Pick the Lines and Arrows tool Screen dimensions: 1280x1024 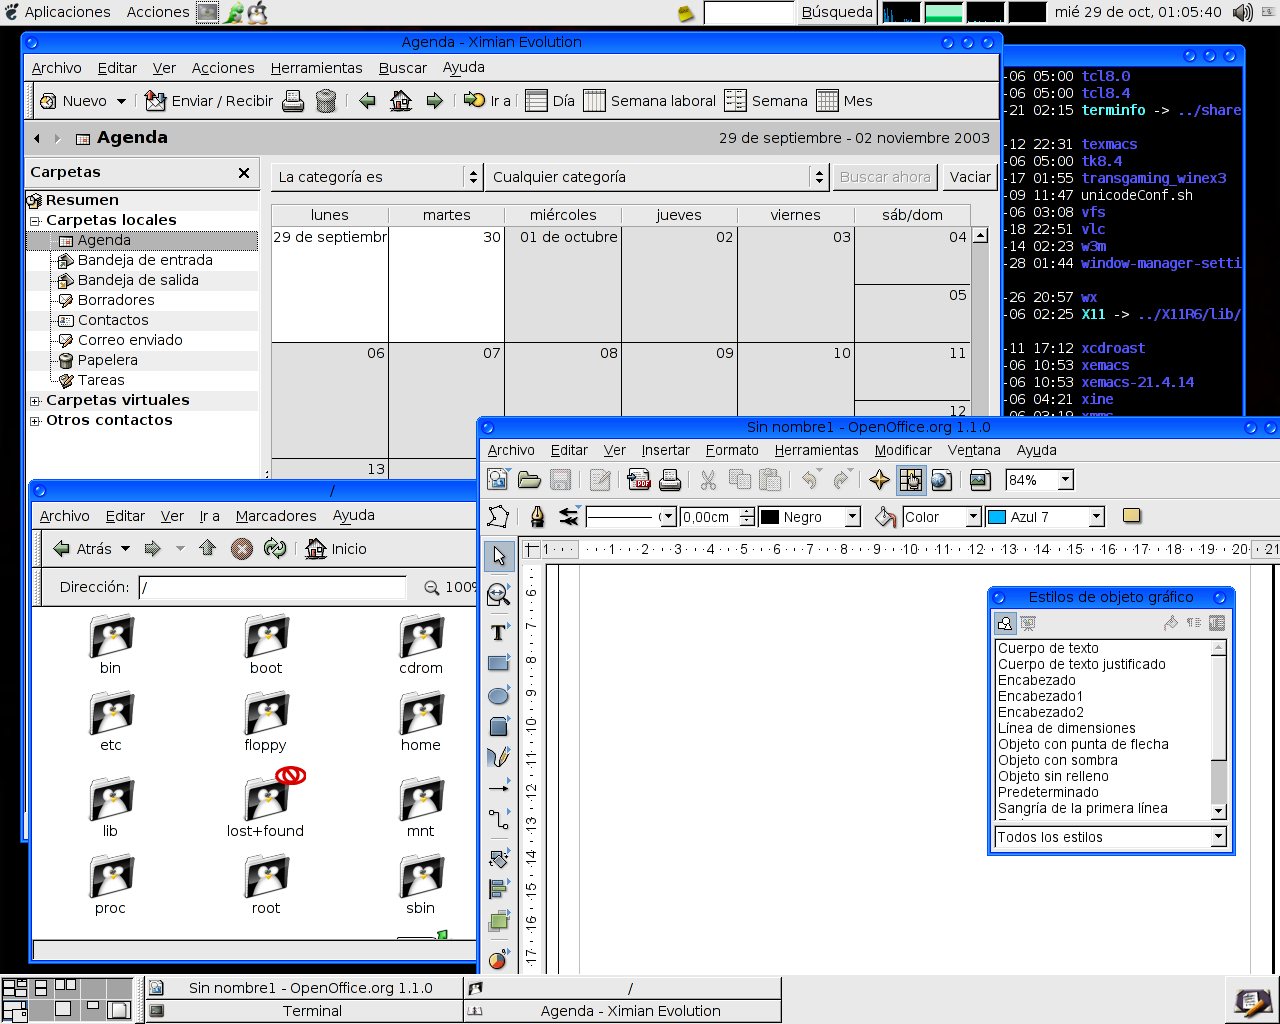coord(498,789)
